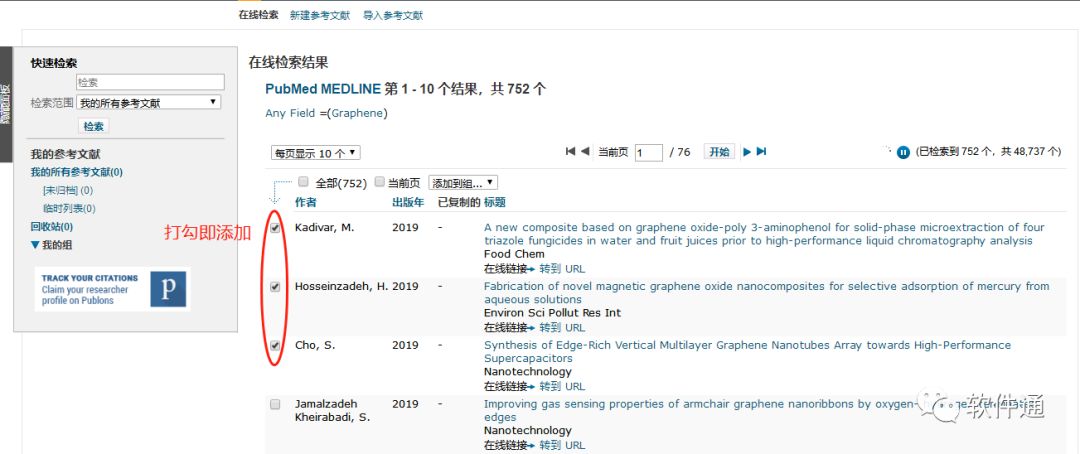The width and height of the screenshot is (1080, 454).
Task: Go to next results page arrow
Action: (x=747, y=152)
